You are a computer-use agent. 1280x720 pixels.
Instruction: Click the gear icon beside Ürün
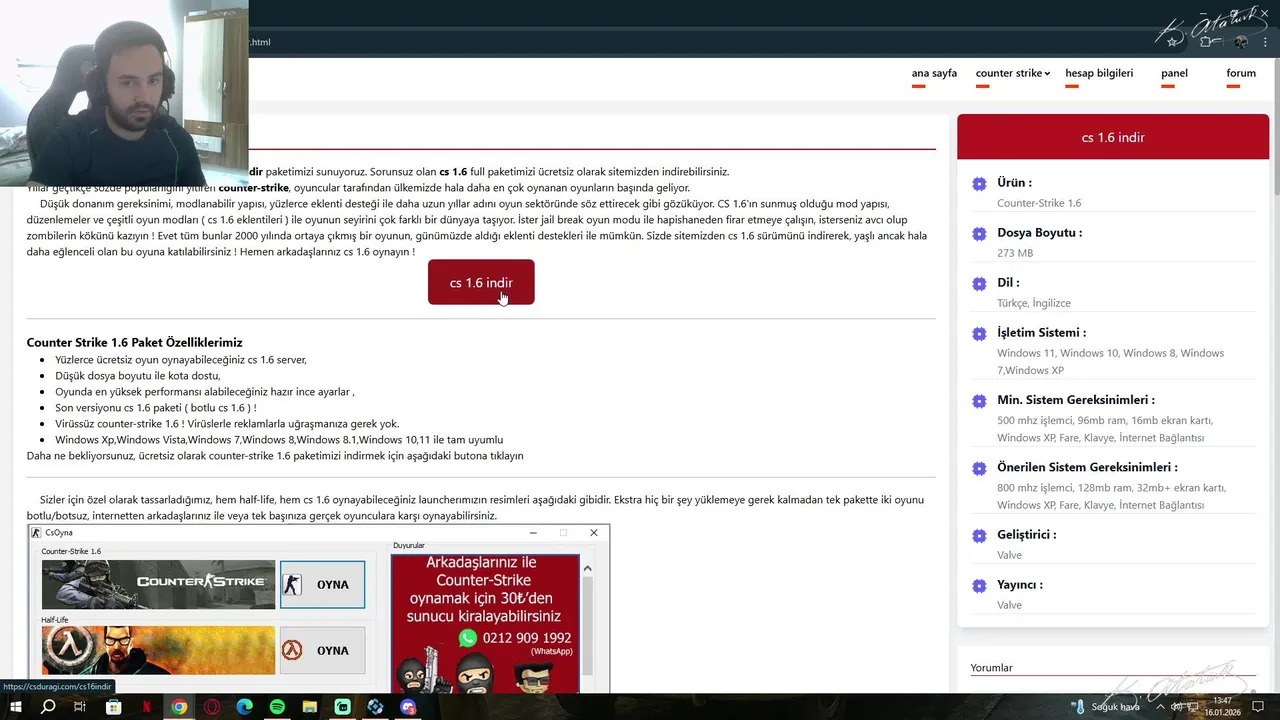979,184
